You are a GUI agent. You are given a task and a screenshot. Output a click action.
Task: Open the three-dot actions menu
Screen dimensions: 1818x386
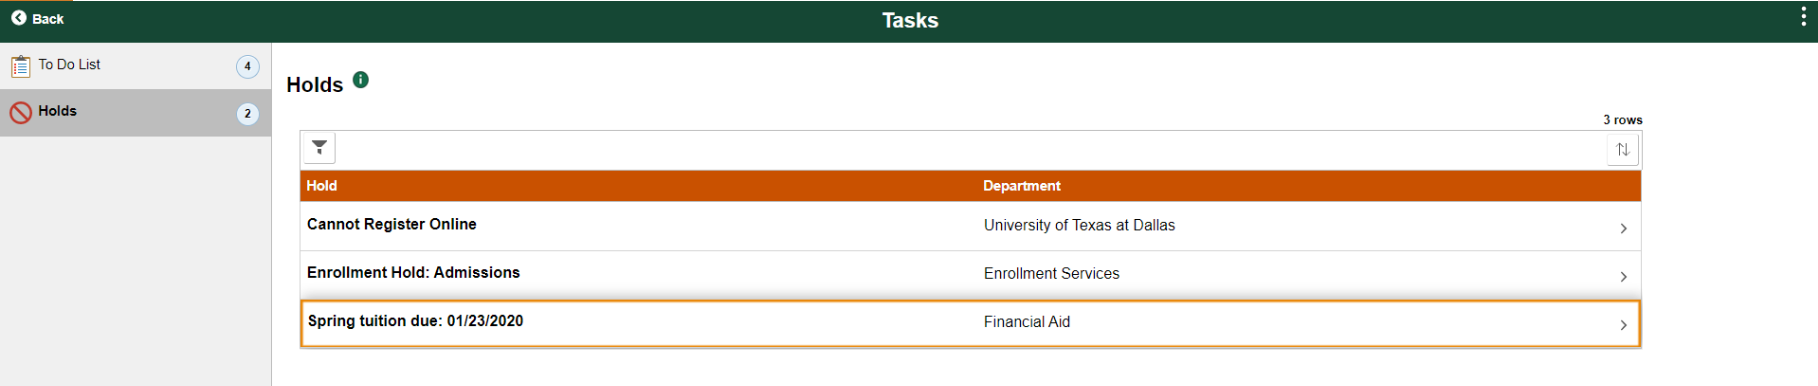[1803, 17]
